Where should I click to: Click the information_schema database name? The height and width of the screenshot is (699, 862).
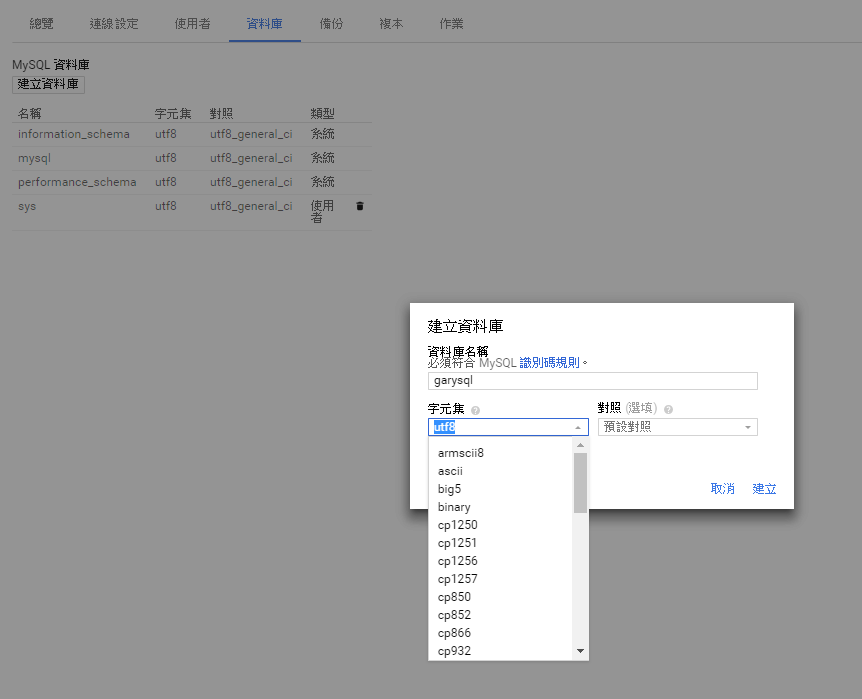74,134
